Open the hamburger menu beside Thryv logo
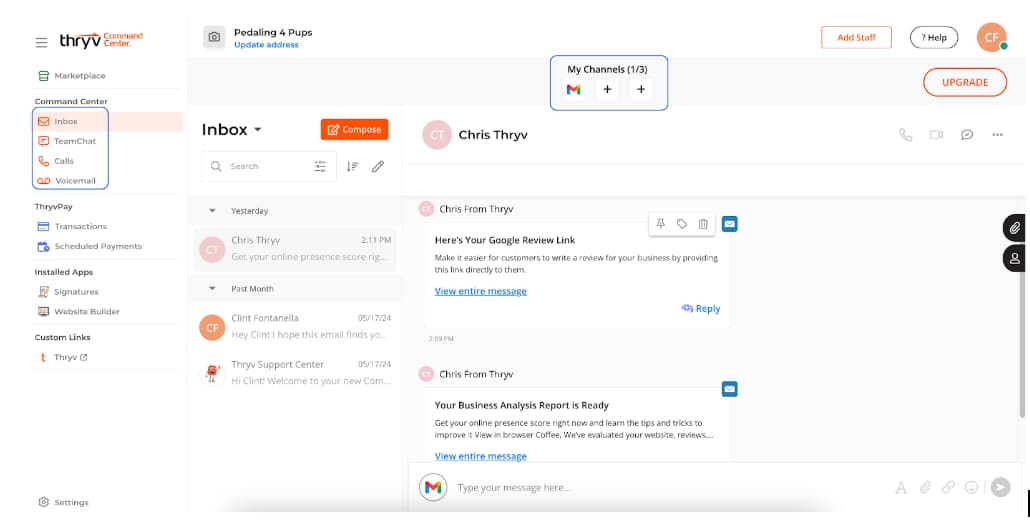The height and width of the screenshot is (522, 1030). click(41, 43)
